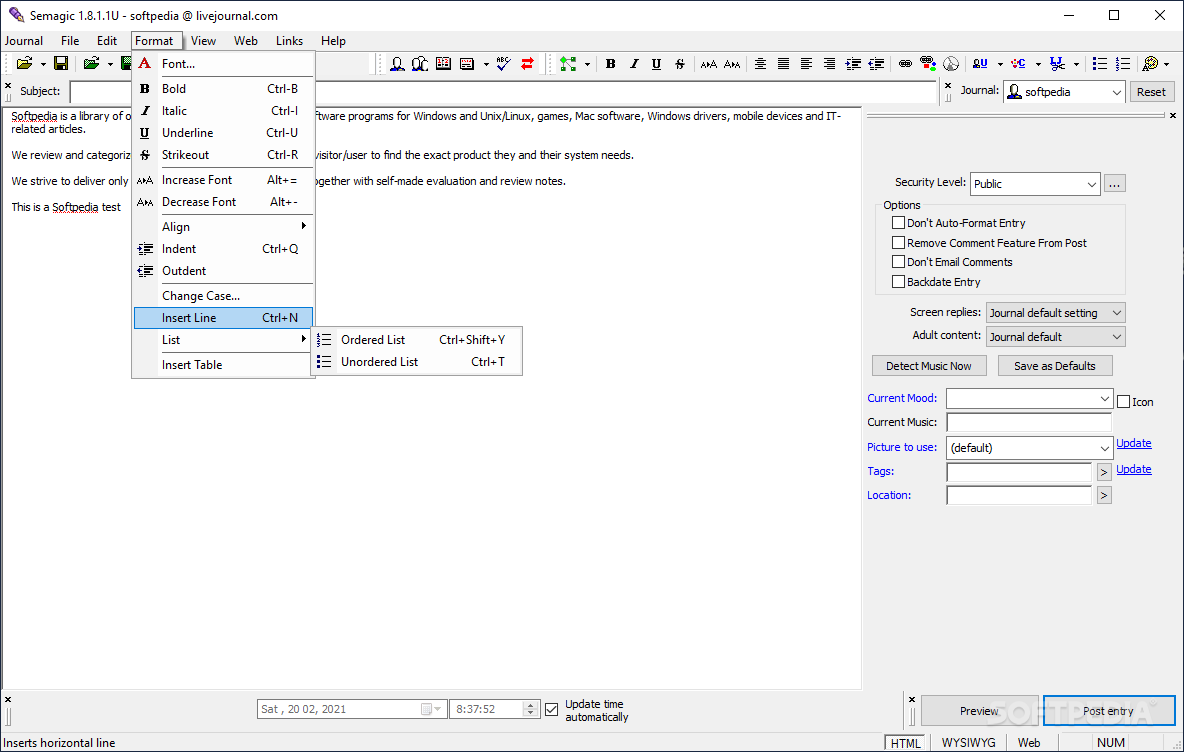Click the LJ user tag toolbar icon

[x=980, y=64]
